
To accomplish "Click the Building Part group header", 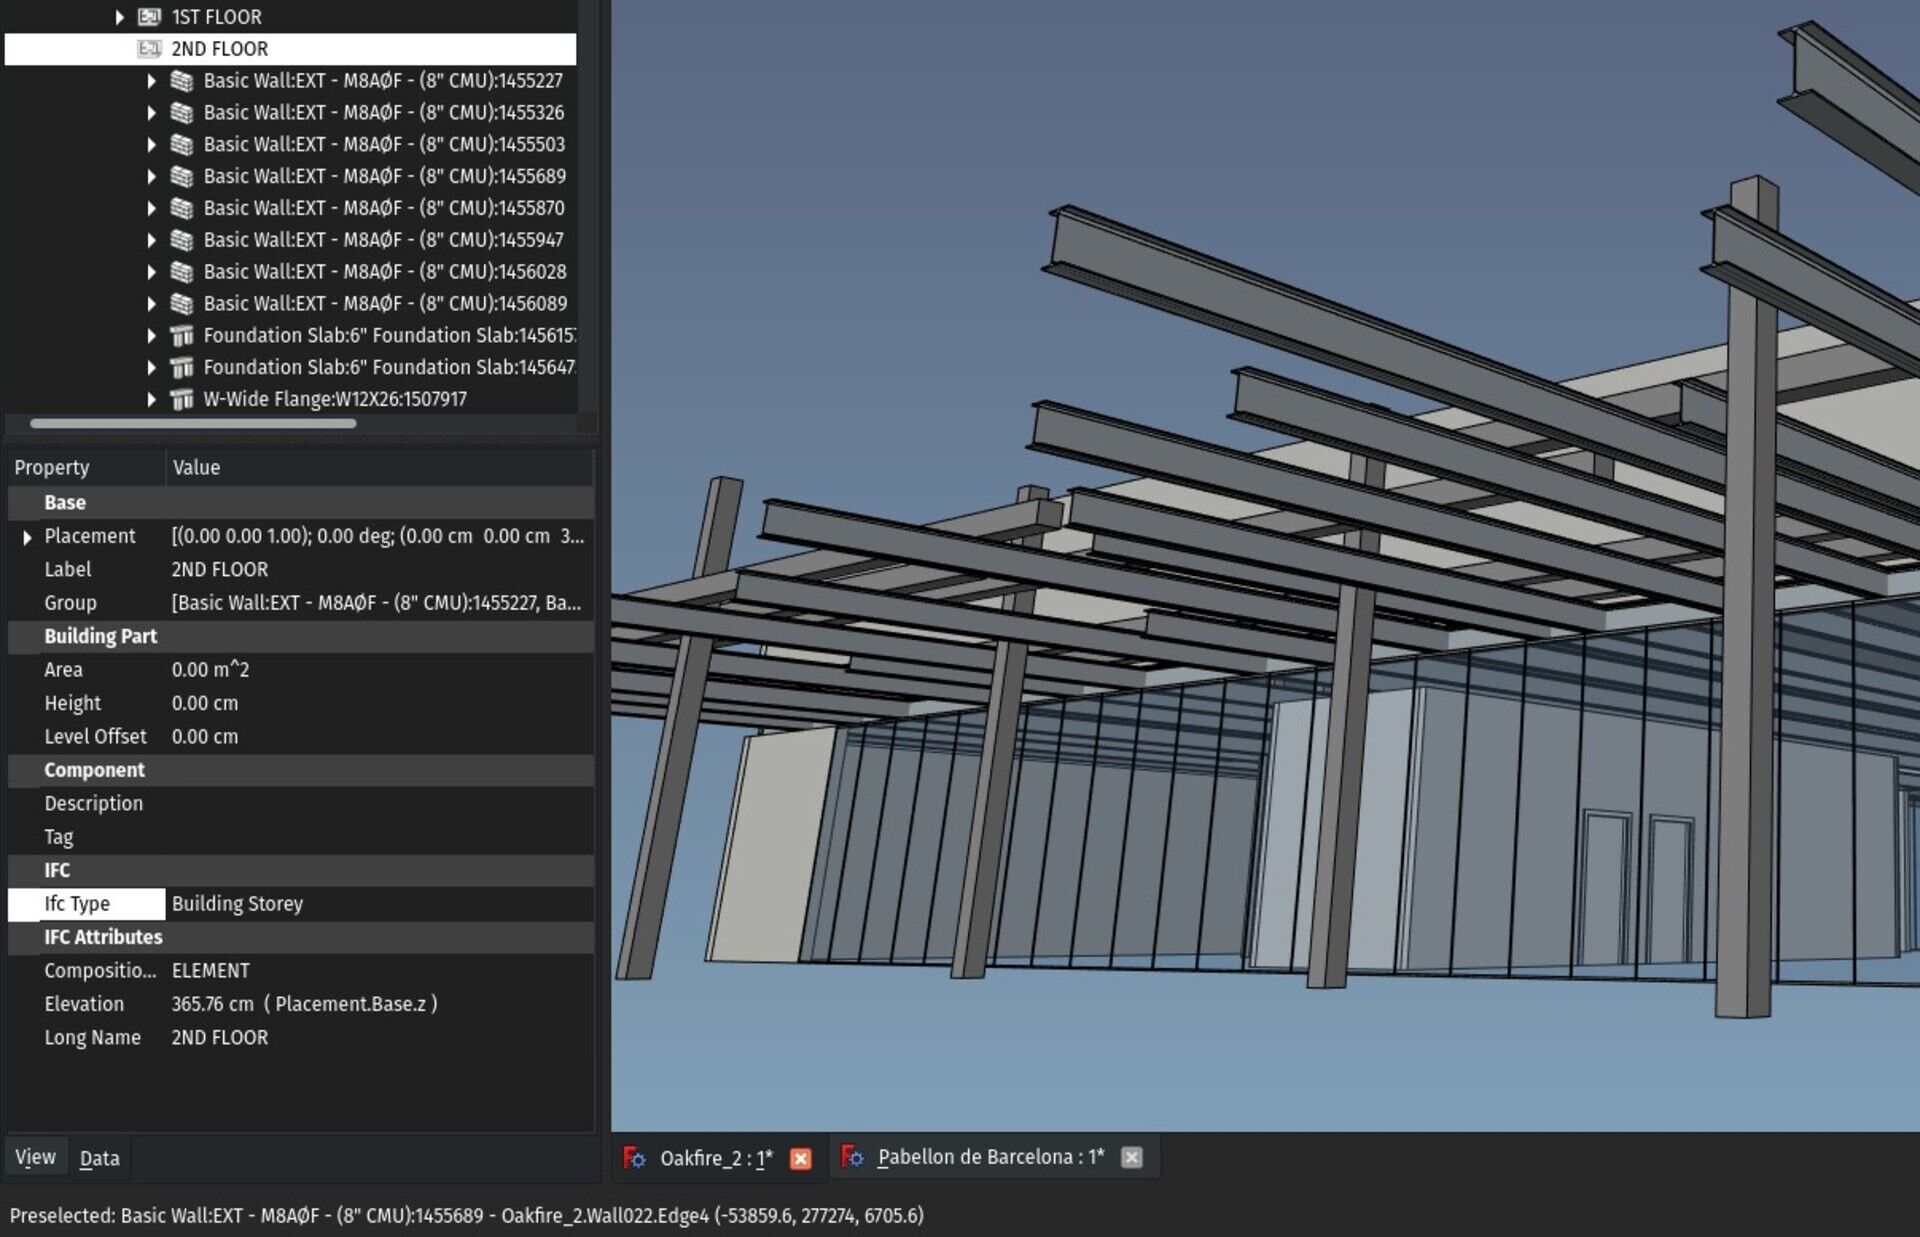I will pyautogui.click(x=301, y=637).
